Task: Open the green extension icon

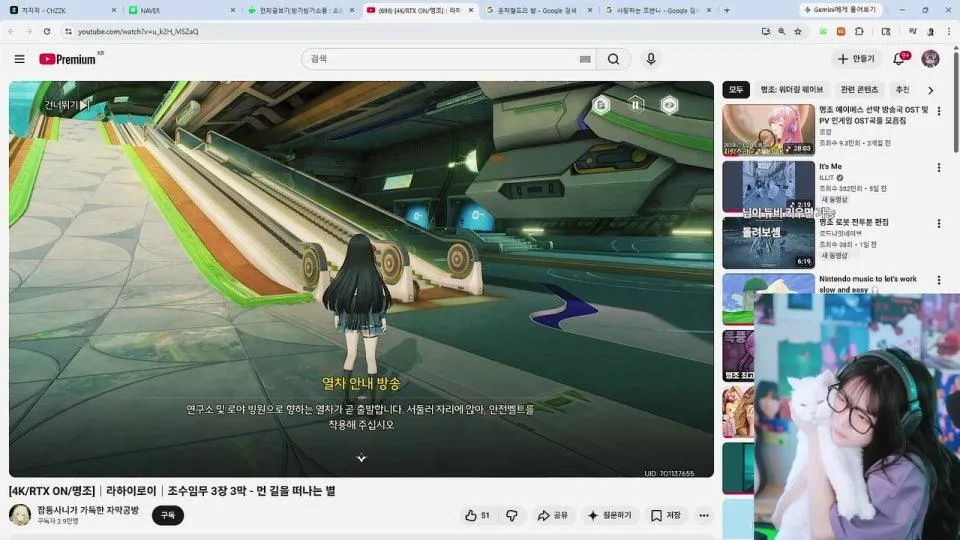Action: [x=823, y=31]
